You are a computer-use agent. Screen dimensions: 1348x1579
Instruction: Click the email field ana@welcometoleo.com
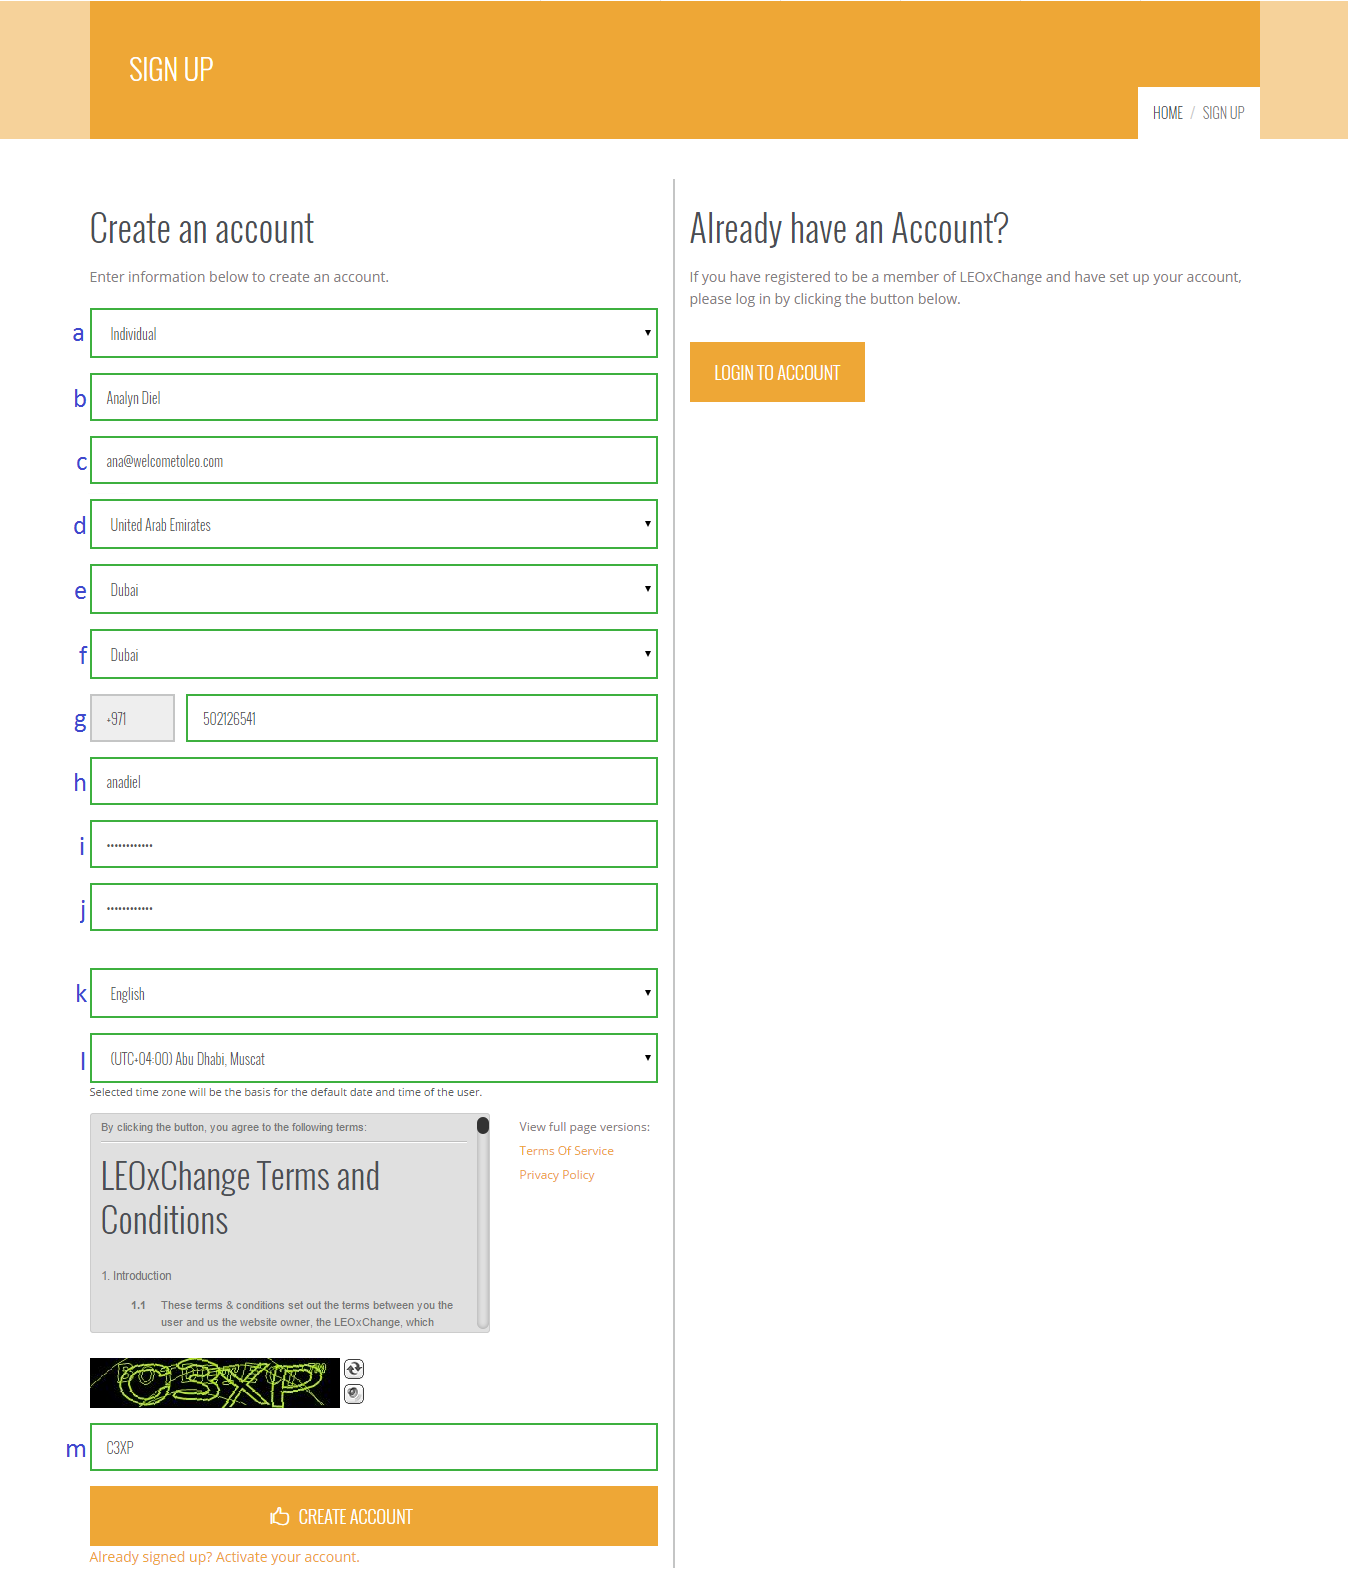point(374,460)
